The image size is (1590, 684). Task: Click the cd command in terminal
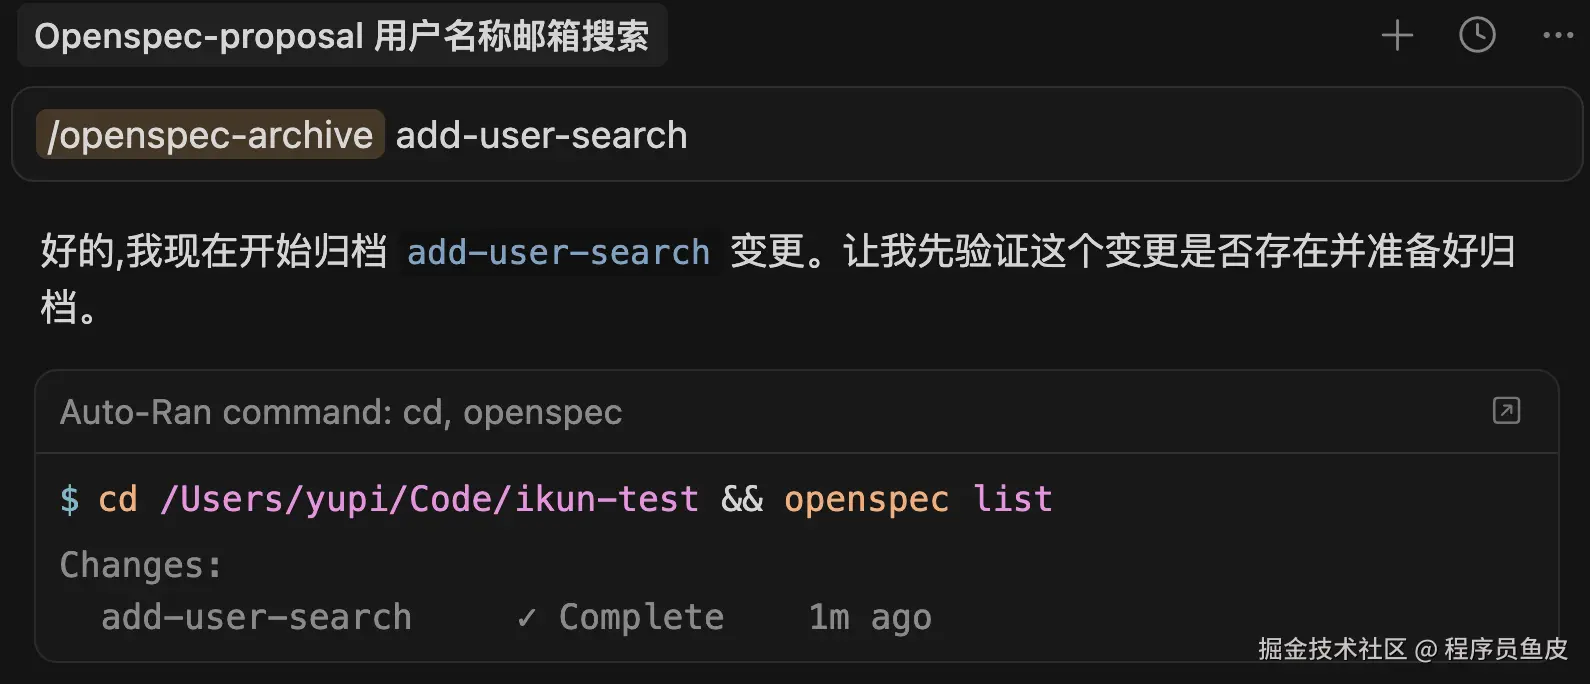pos(117,499)
